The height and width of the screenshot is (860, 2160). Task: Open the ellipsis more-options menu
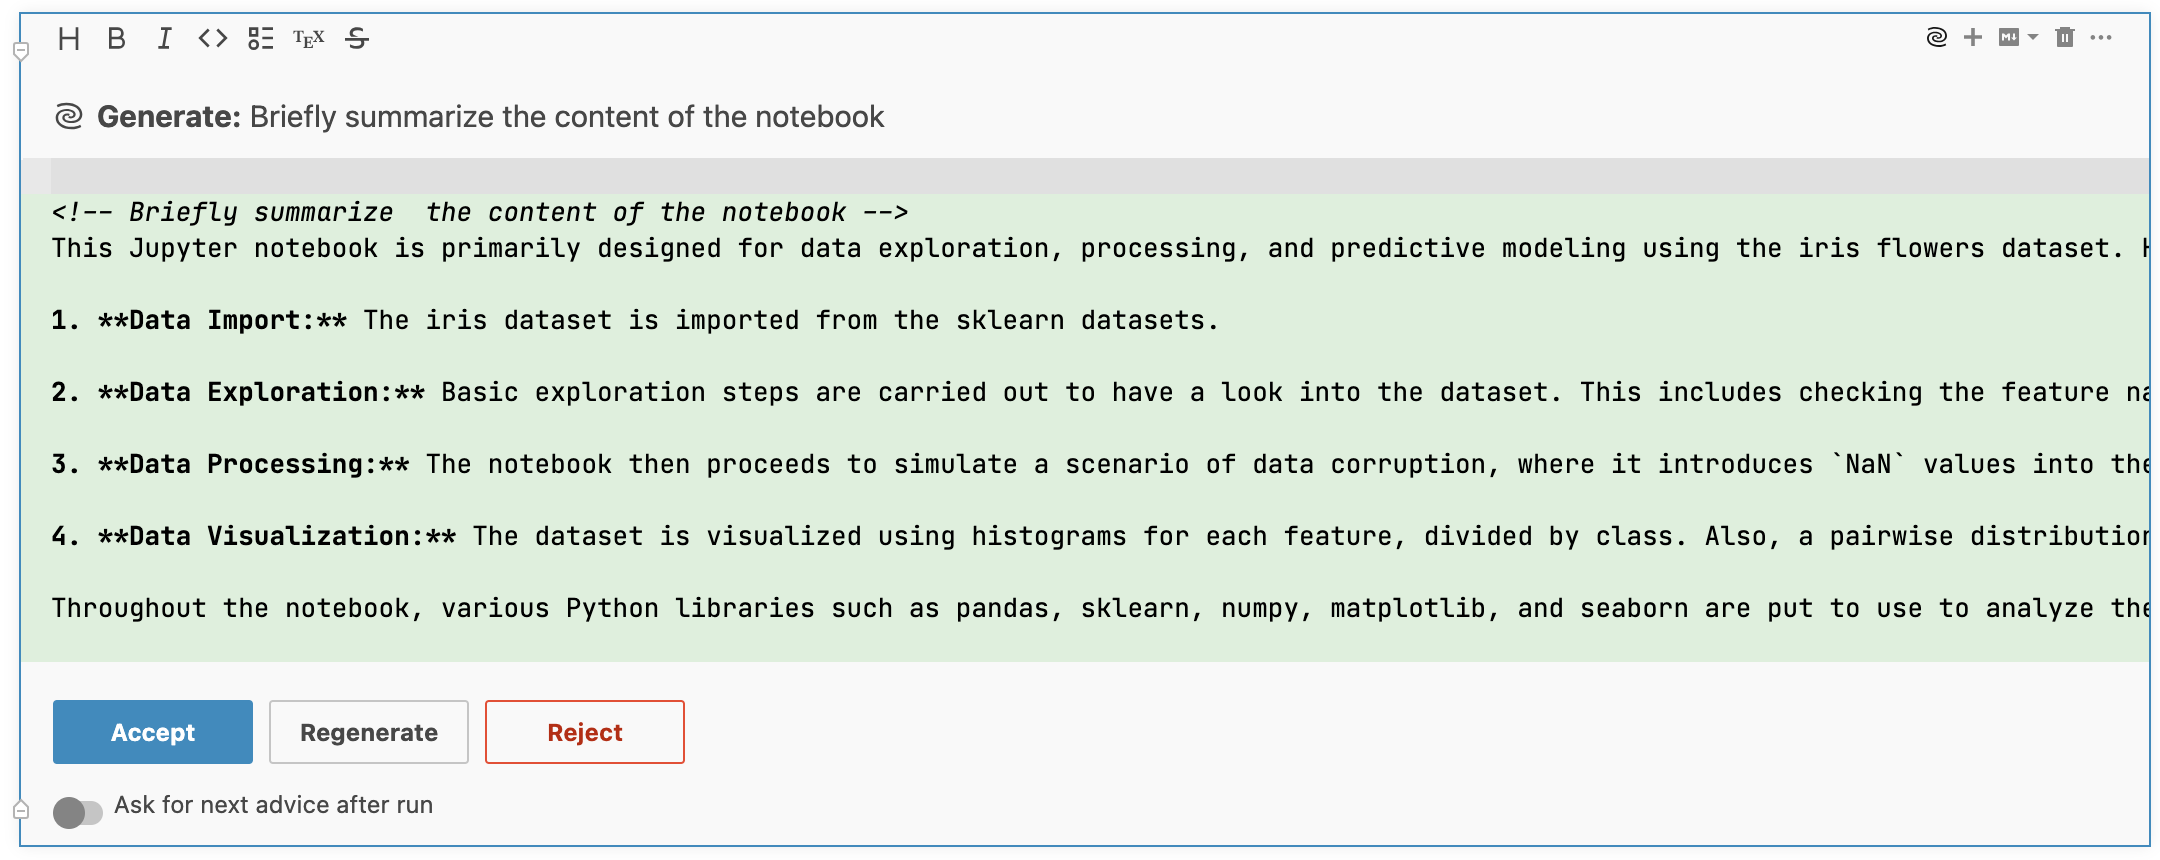point(2101,37)
